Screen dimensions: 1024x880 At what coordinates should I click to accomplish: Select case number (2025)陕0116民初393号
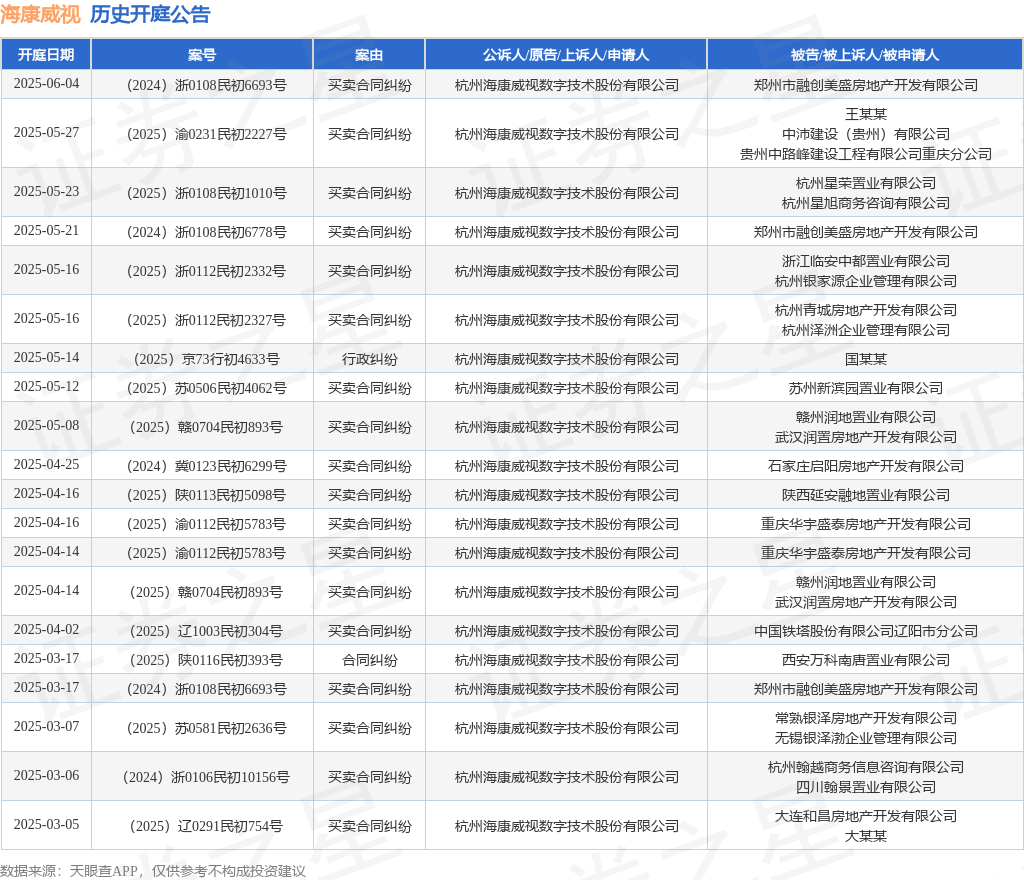(206, 661)
